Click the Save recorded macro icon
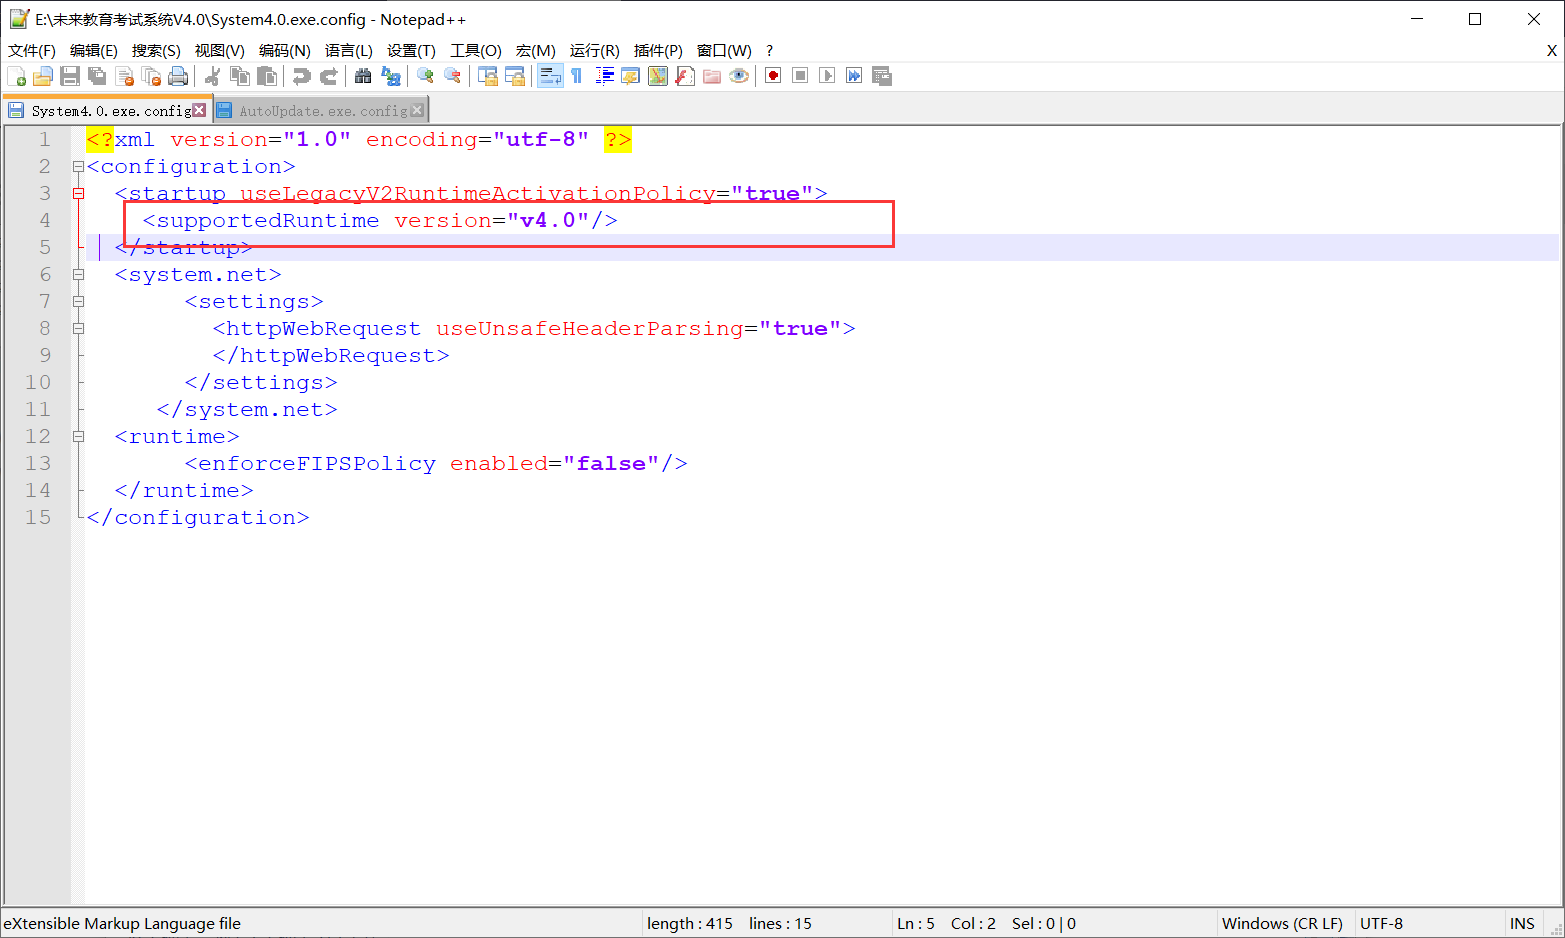This screenshot has width=1565, height=938. (x=881, y=76)
